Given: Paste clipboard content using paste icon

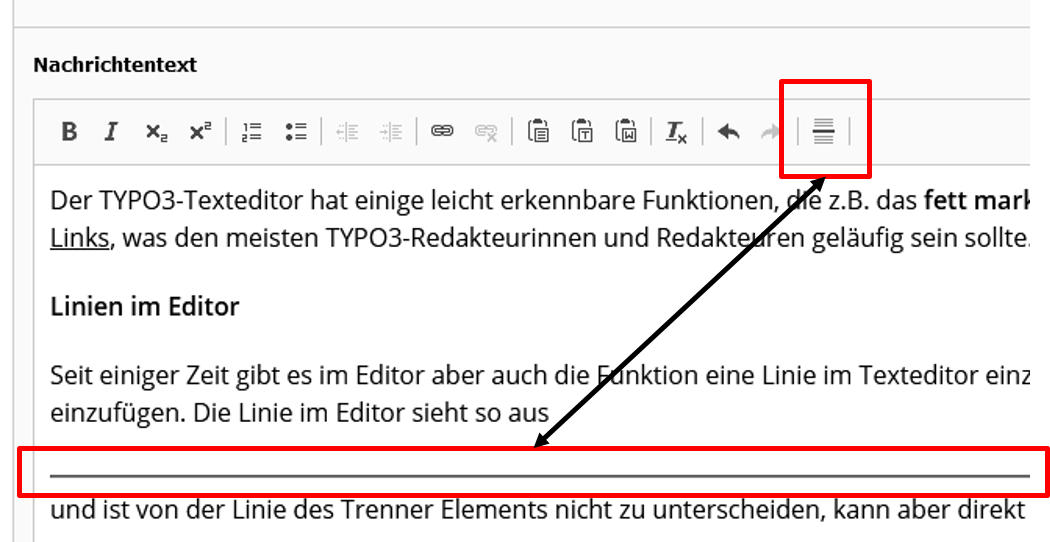Looking at the screenshot, I should pyautogui.click(x=539, y=132).
